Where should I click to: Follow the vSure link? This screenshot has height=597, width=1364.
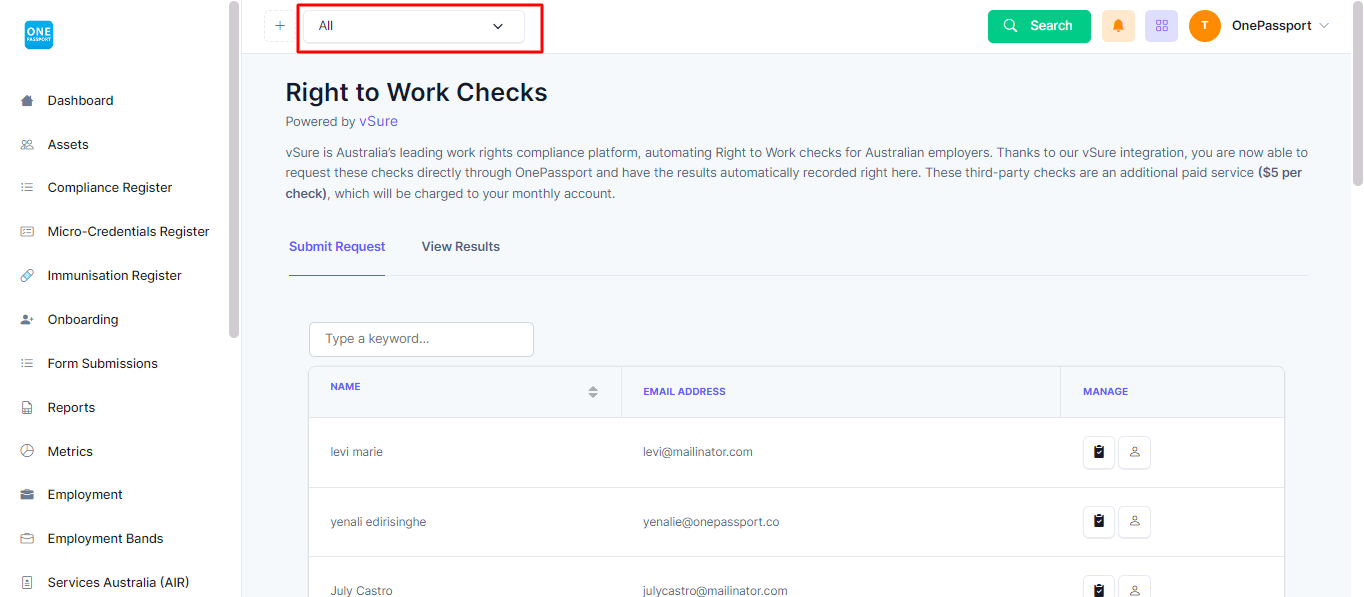point(379,121)
